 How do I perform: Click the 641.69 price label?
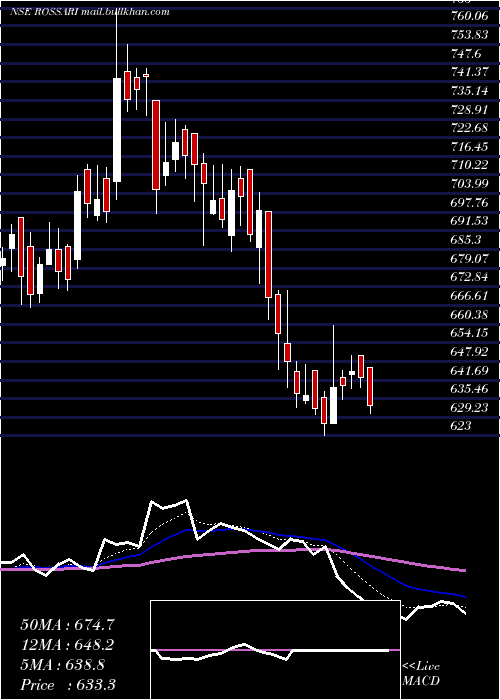[x=469, y=370]
